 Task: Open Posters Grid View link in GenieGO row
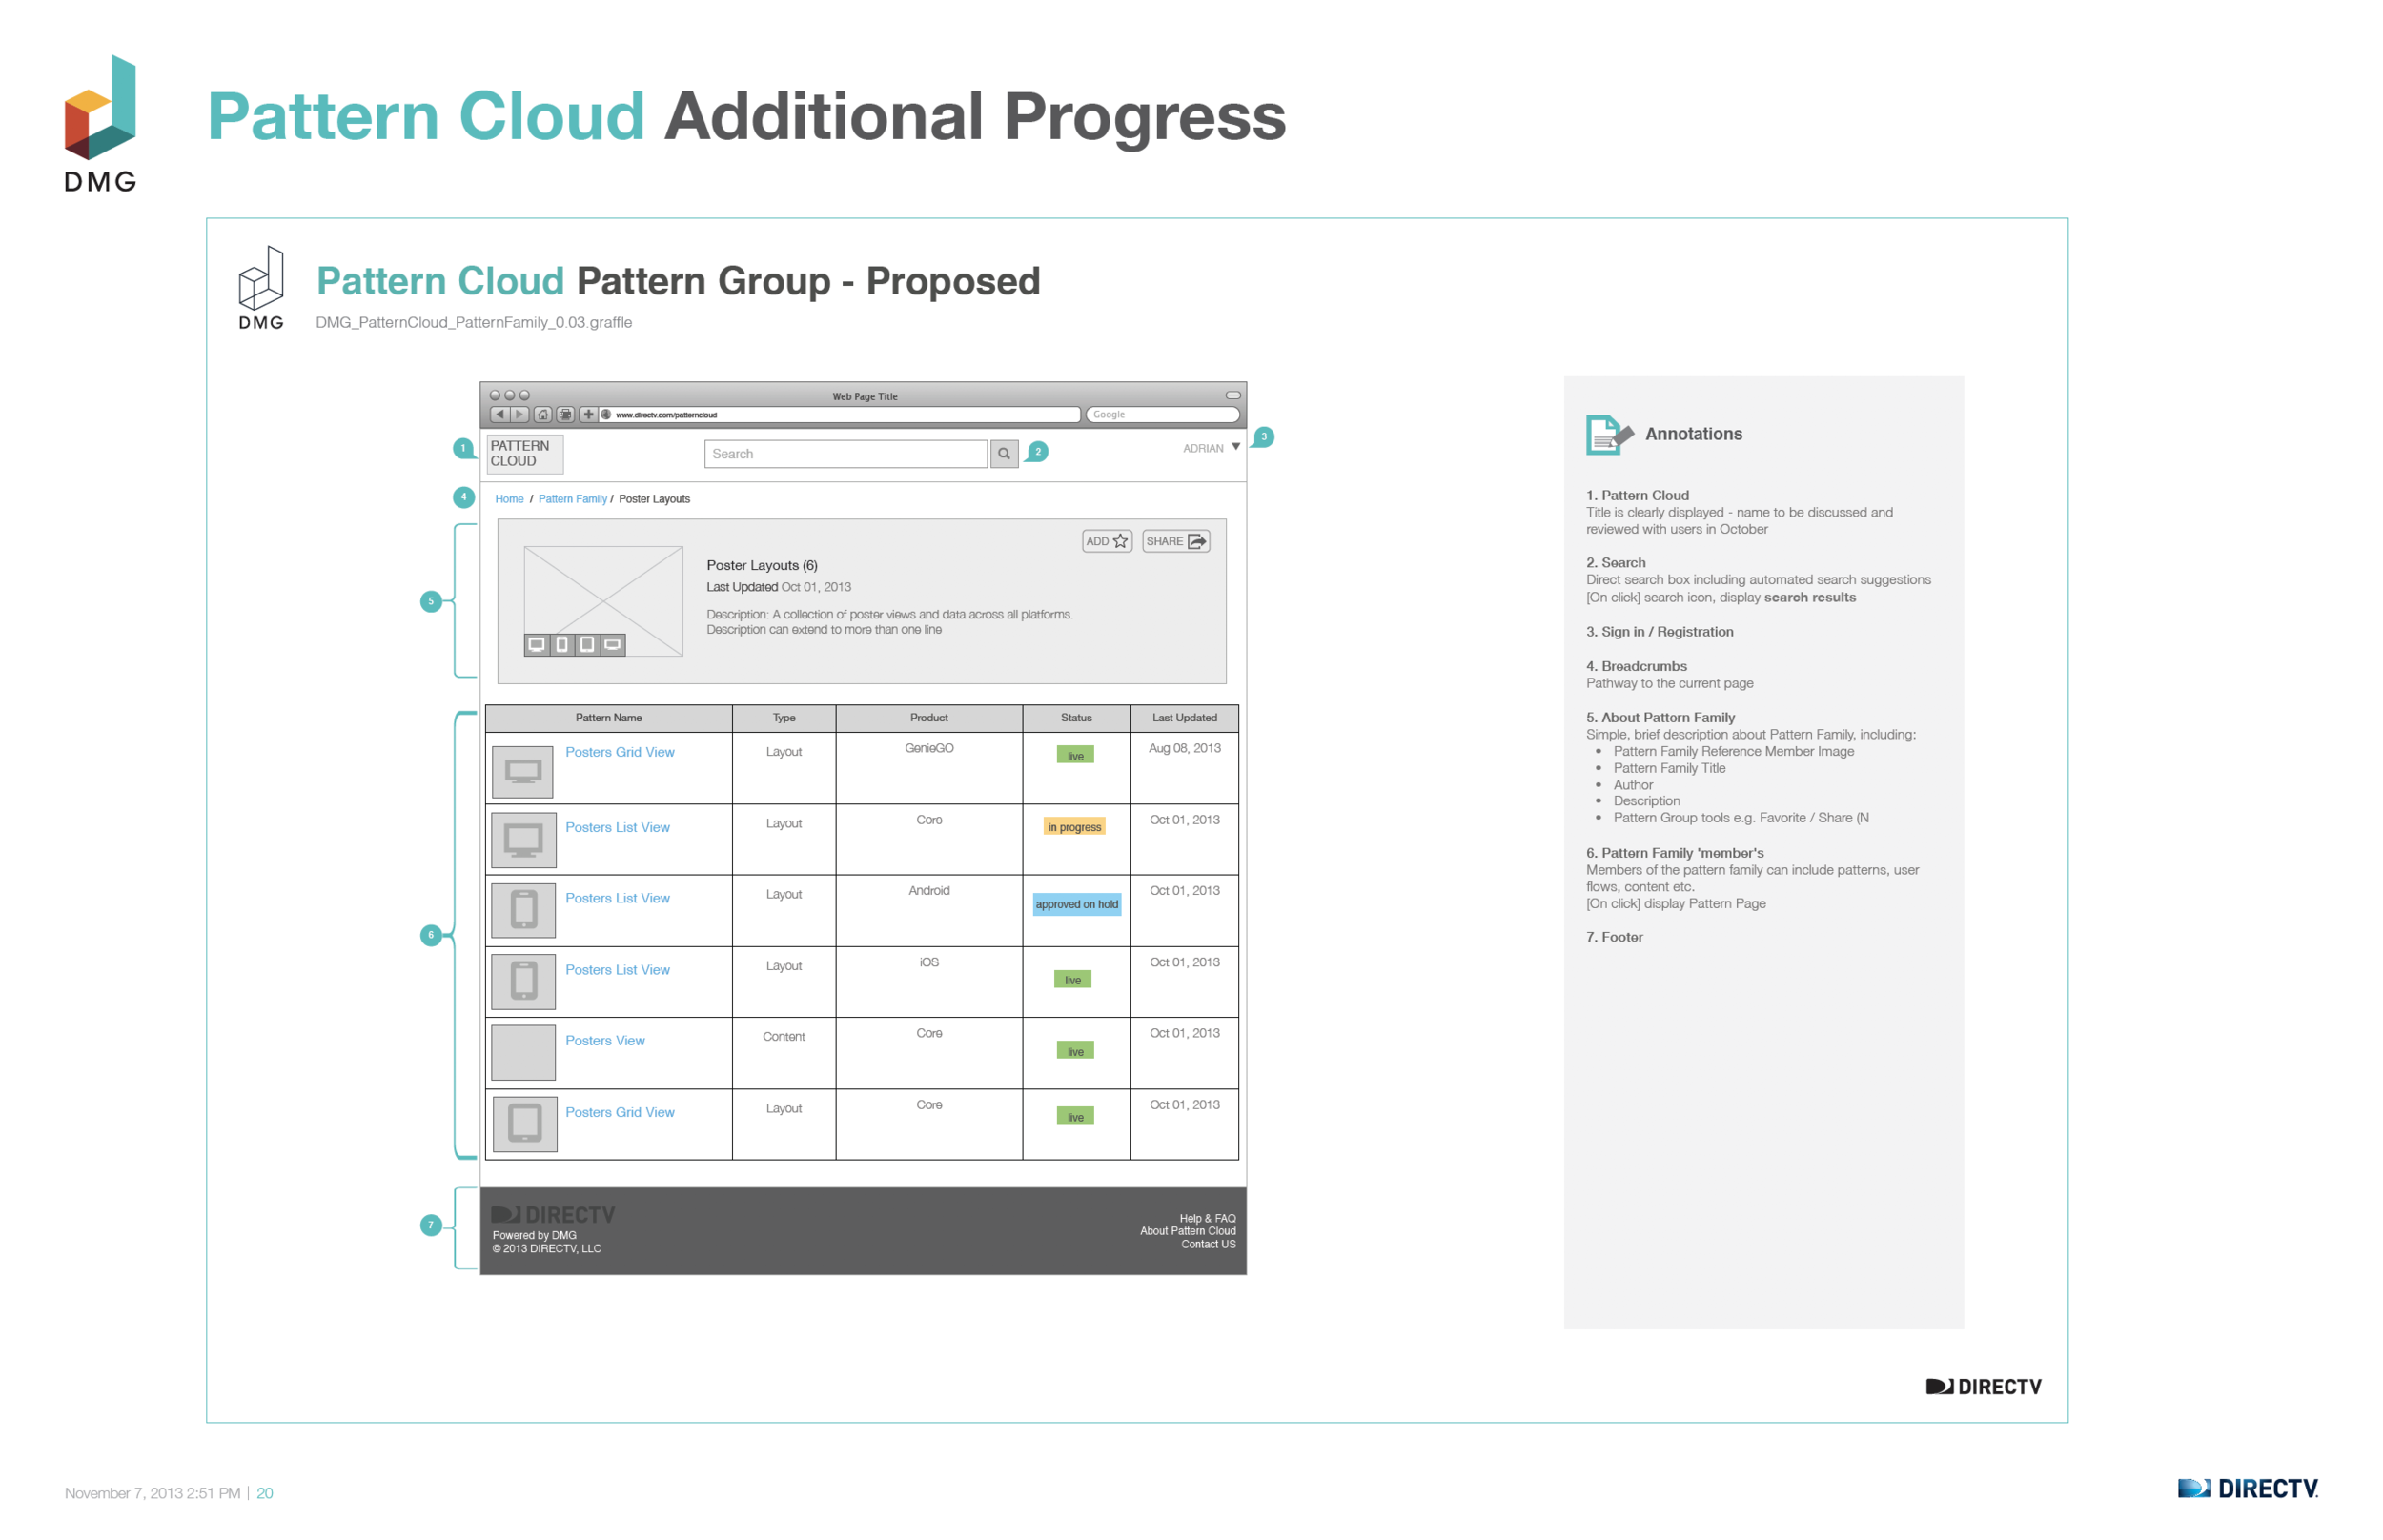[619, 752]
